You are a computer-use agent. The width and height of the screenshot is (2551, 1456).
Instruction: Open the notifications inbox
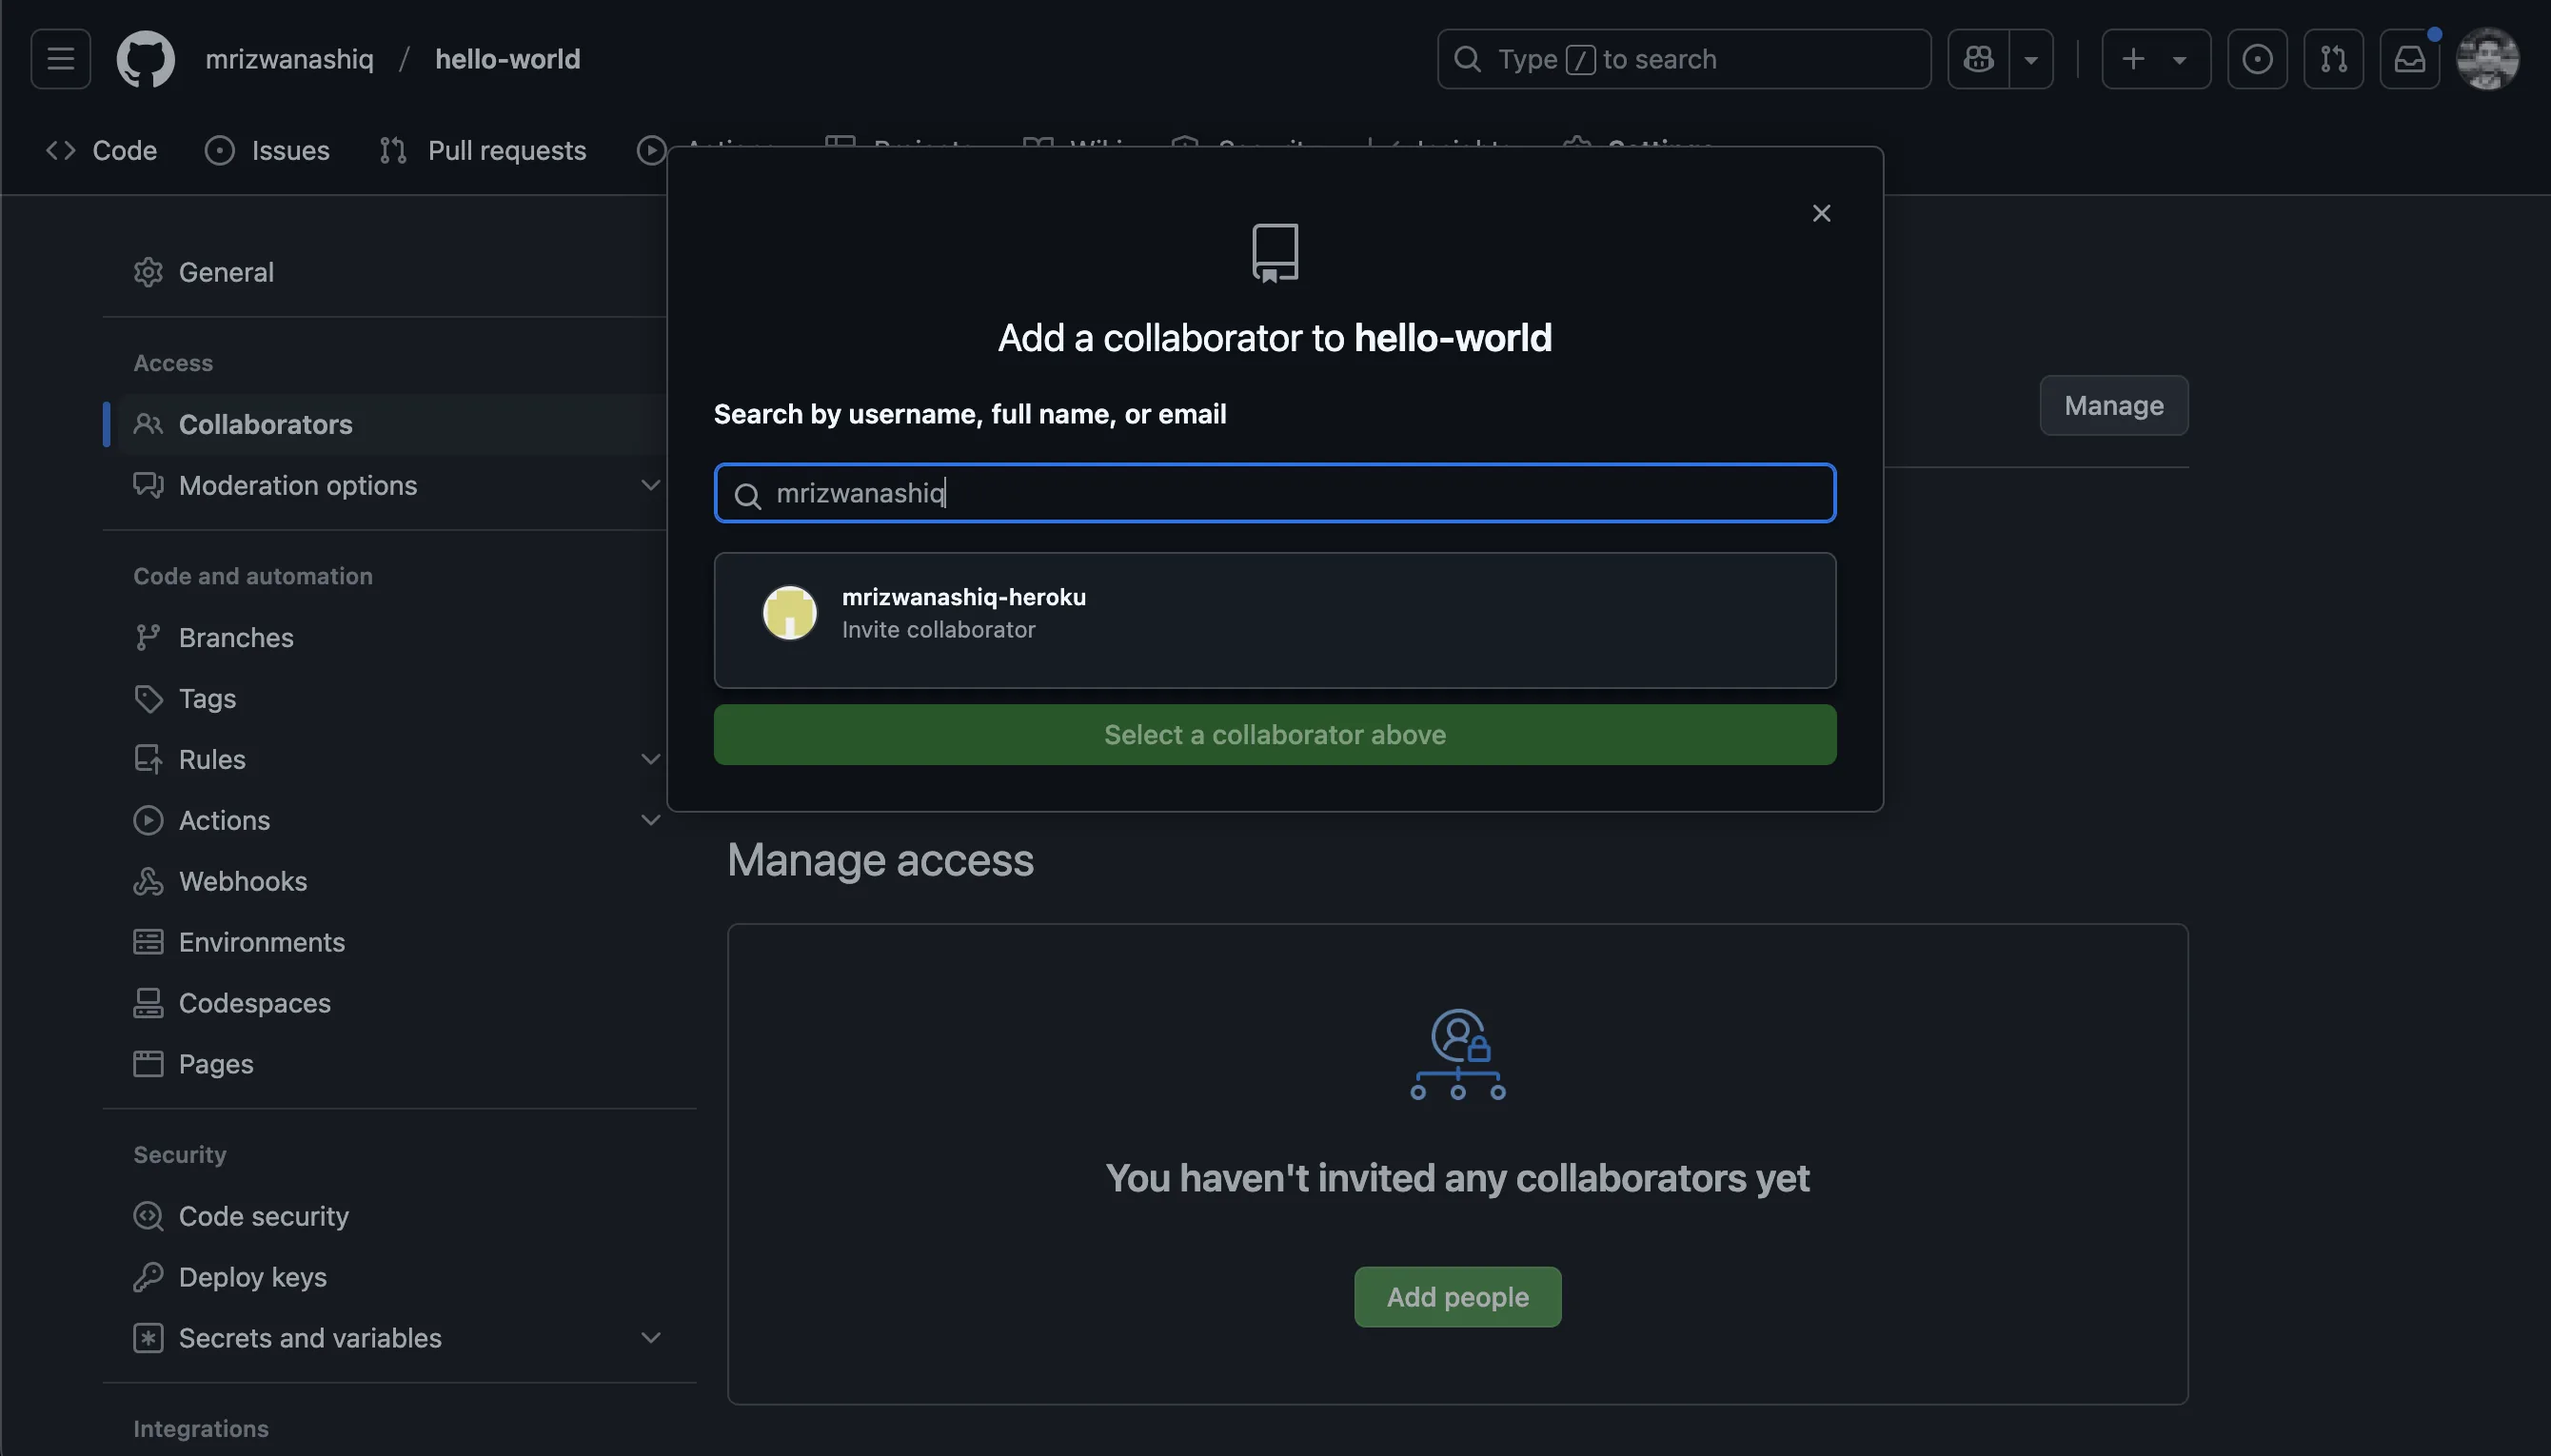[x=2410, y=59]
